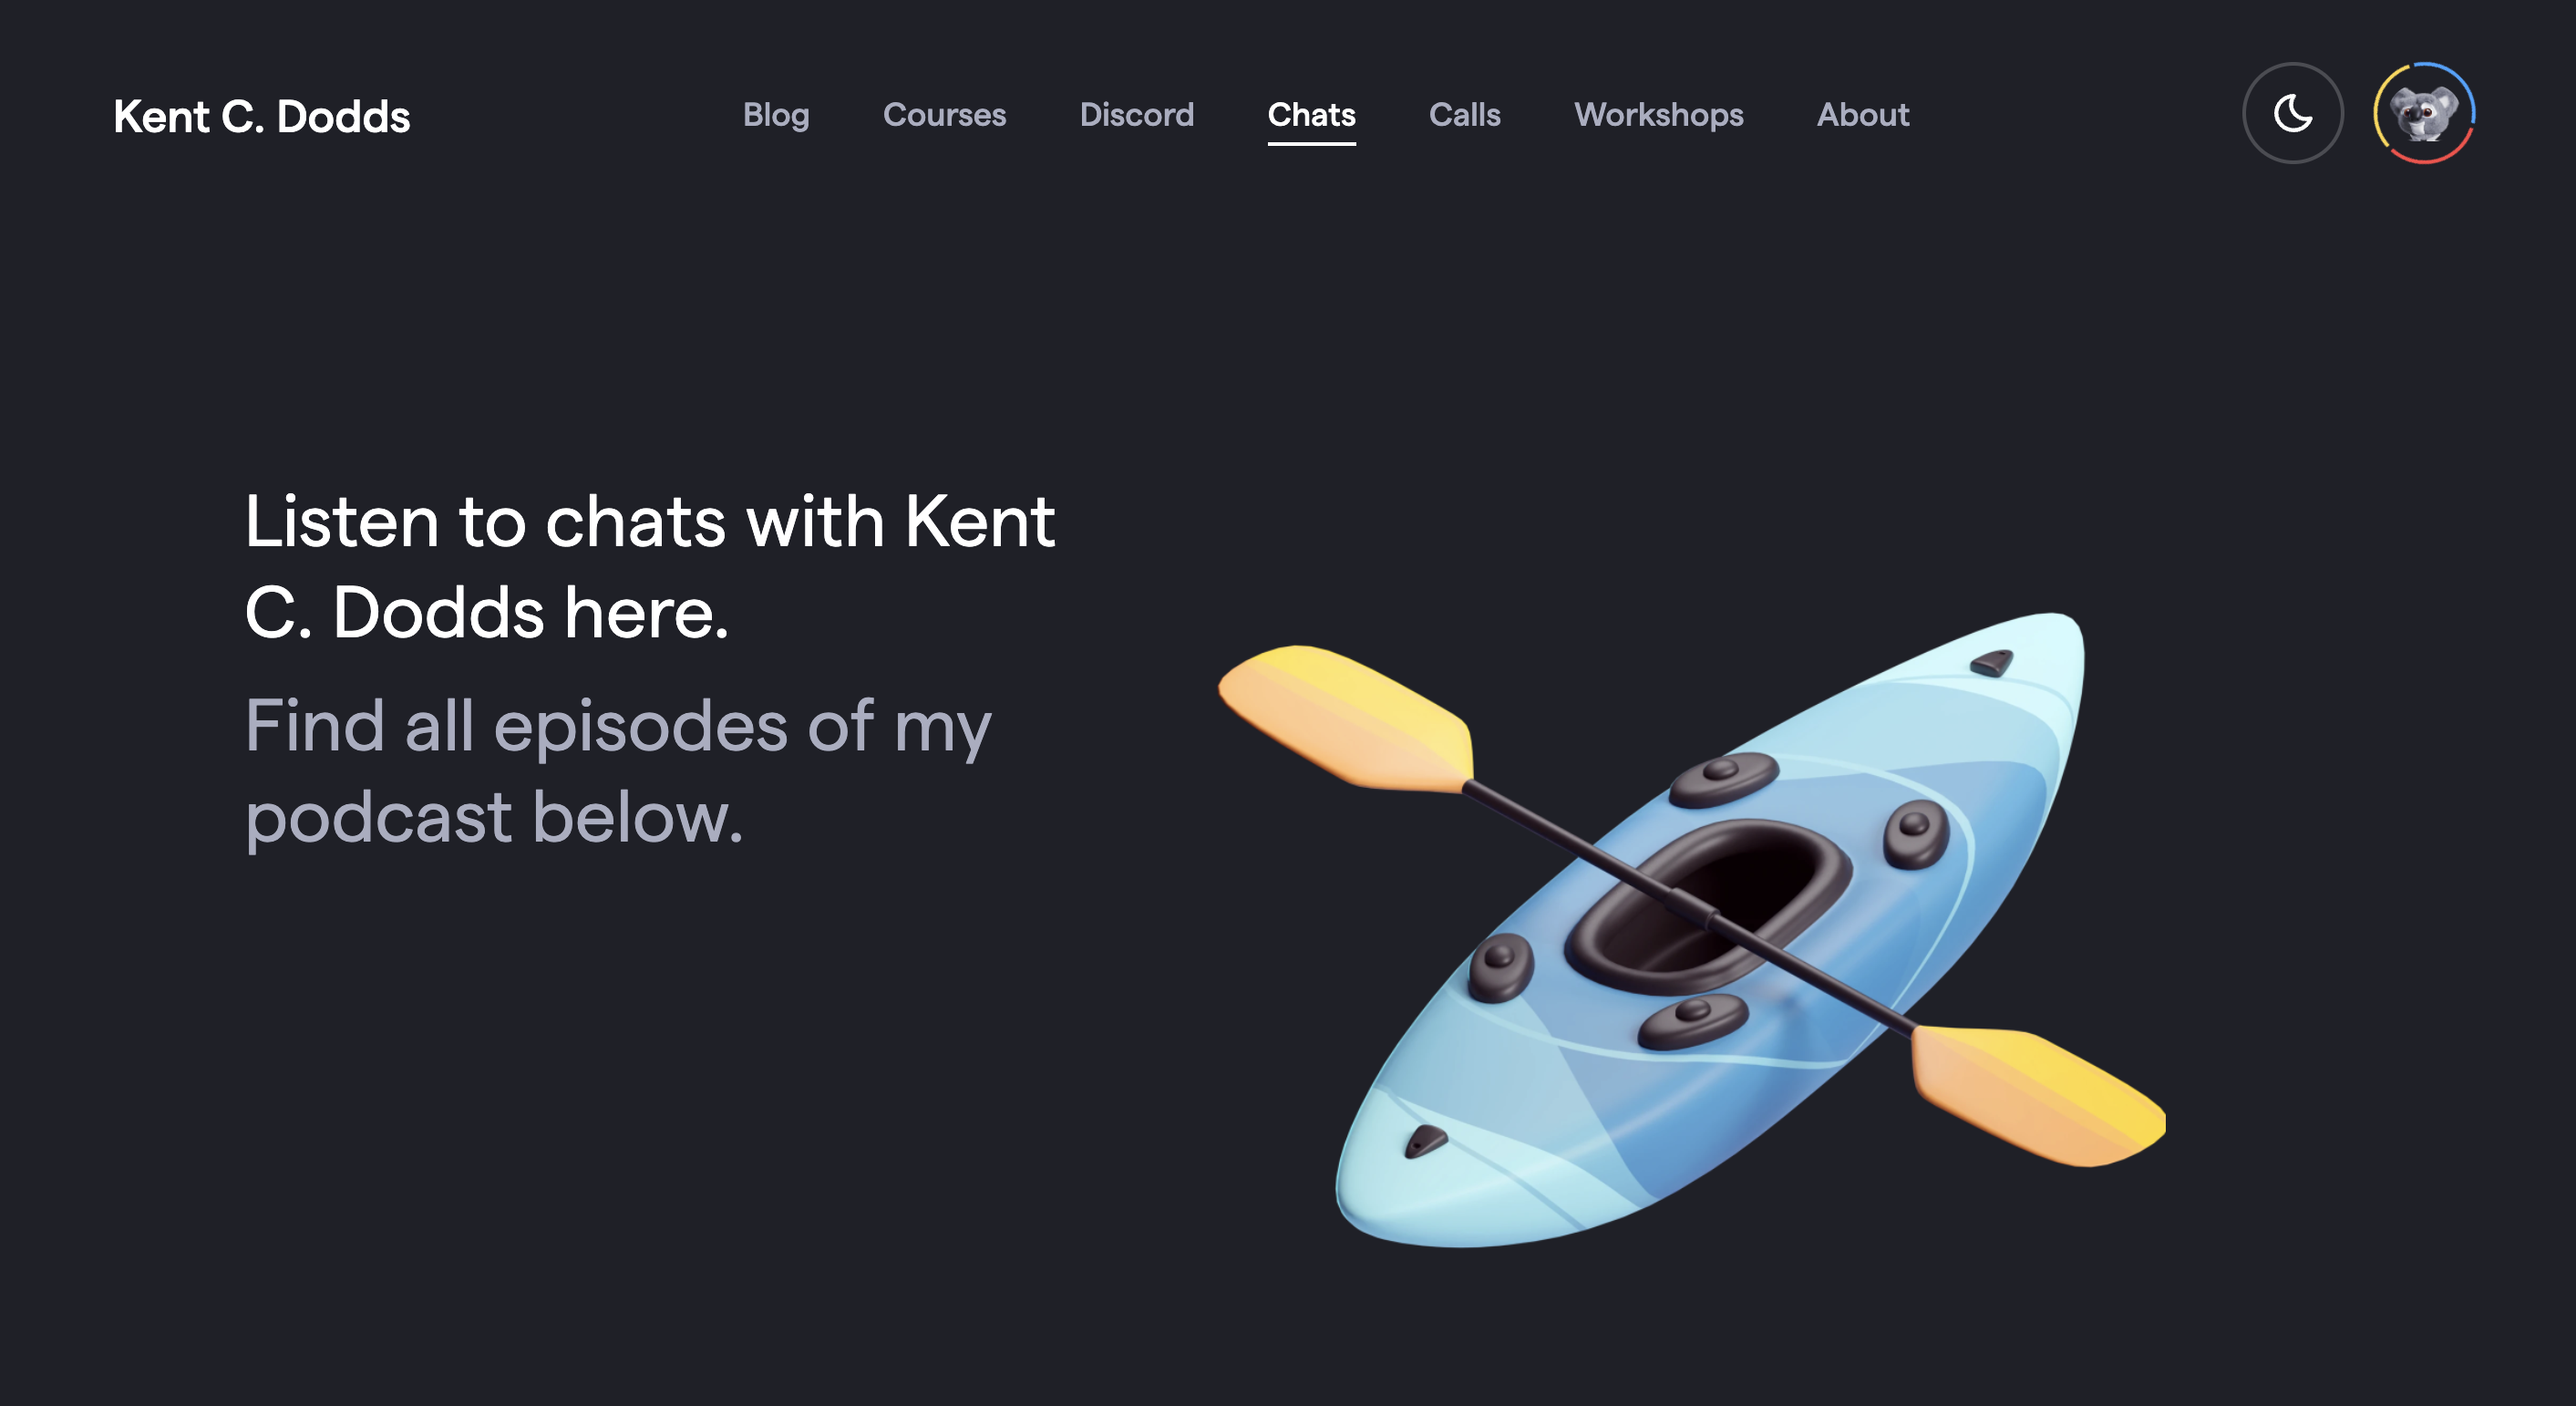Open the koala avatar profile
The width and height of the screenshot is (2576, 1406).
[x=2424, y=113]
